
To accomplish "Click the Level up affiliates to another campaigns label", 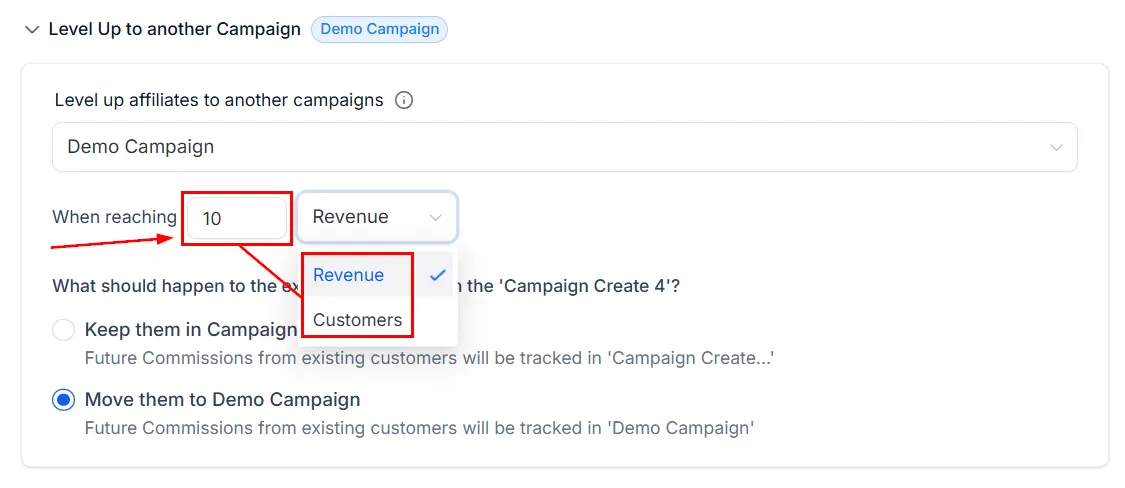I will point(219,100).
